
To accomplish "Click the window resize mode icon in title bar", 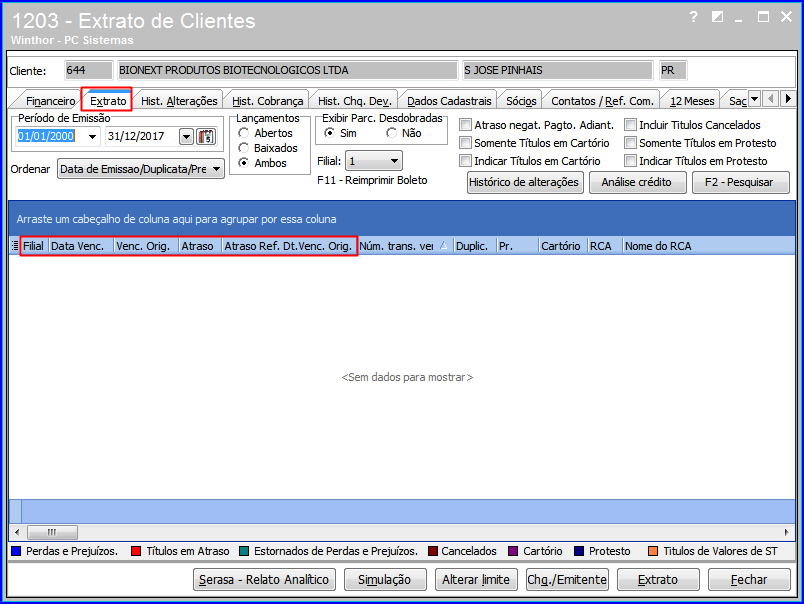I will pos(717,17).
